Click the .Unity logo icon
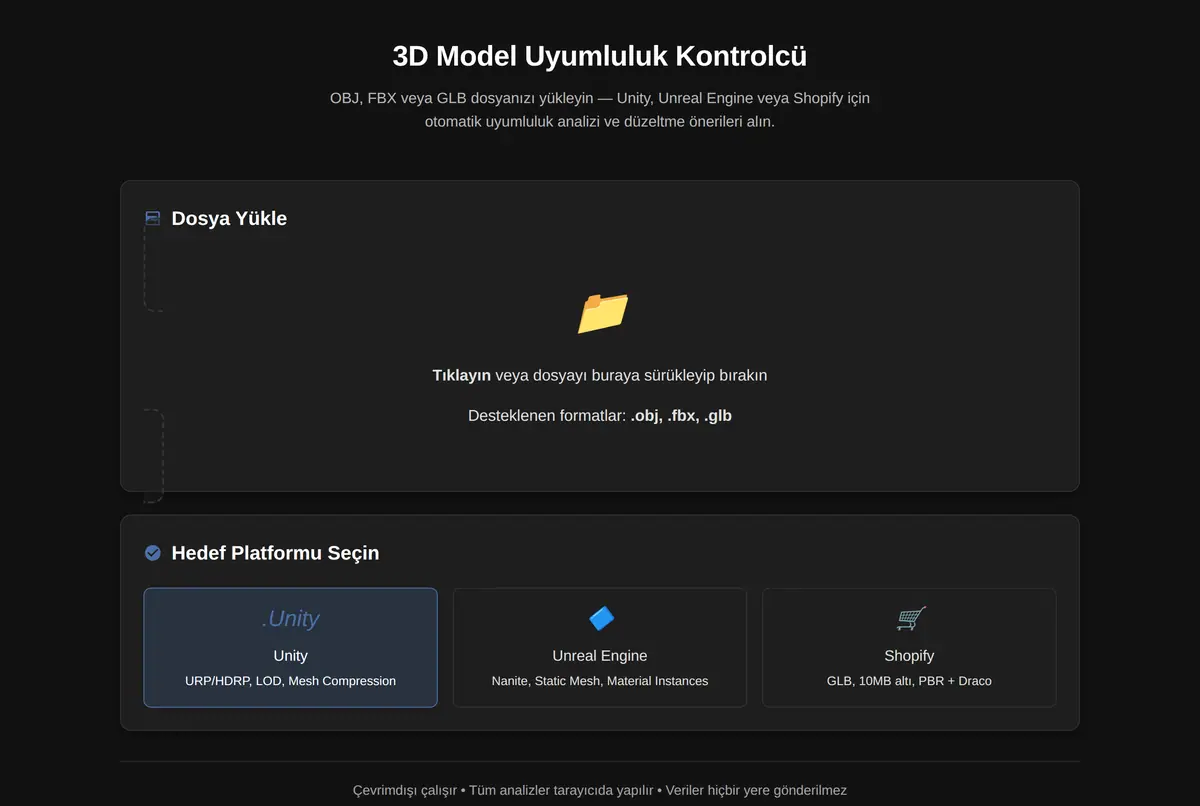This screenshot has width=1200, height=806. (x=290, y=618)
